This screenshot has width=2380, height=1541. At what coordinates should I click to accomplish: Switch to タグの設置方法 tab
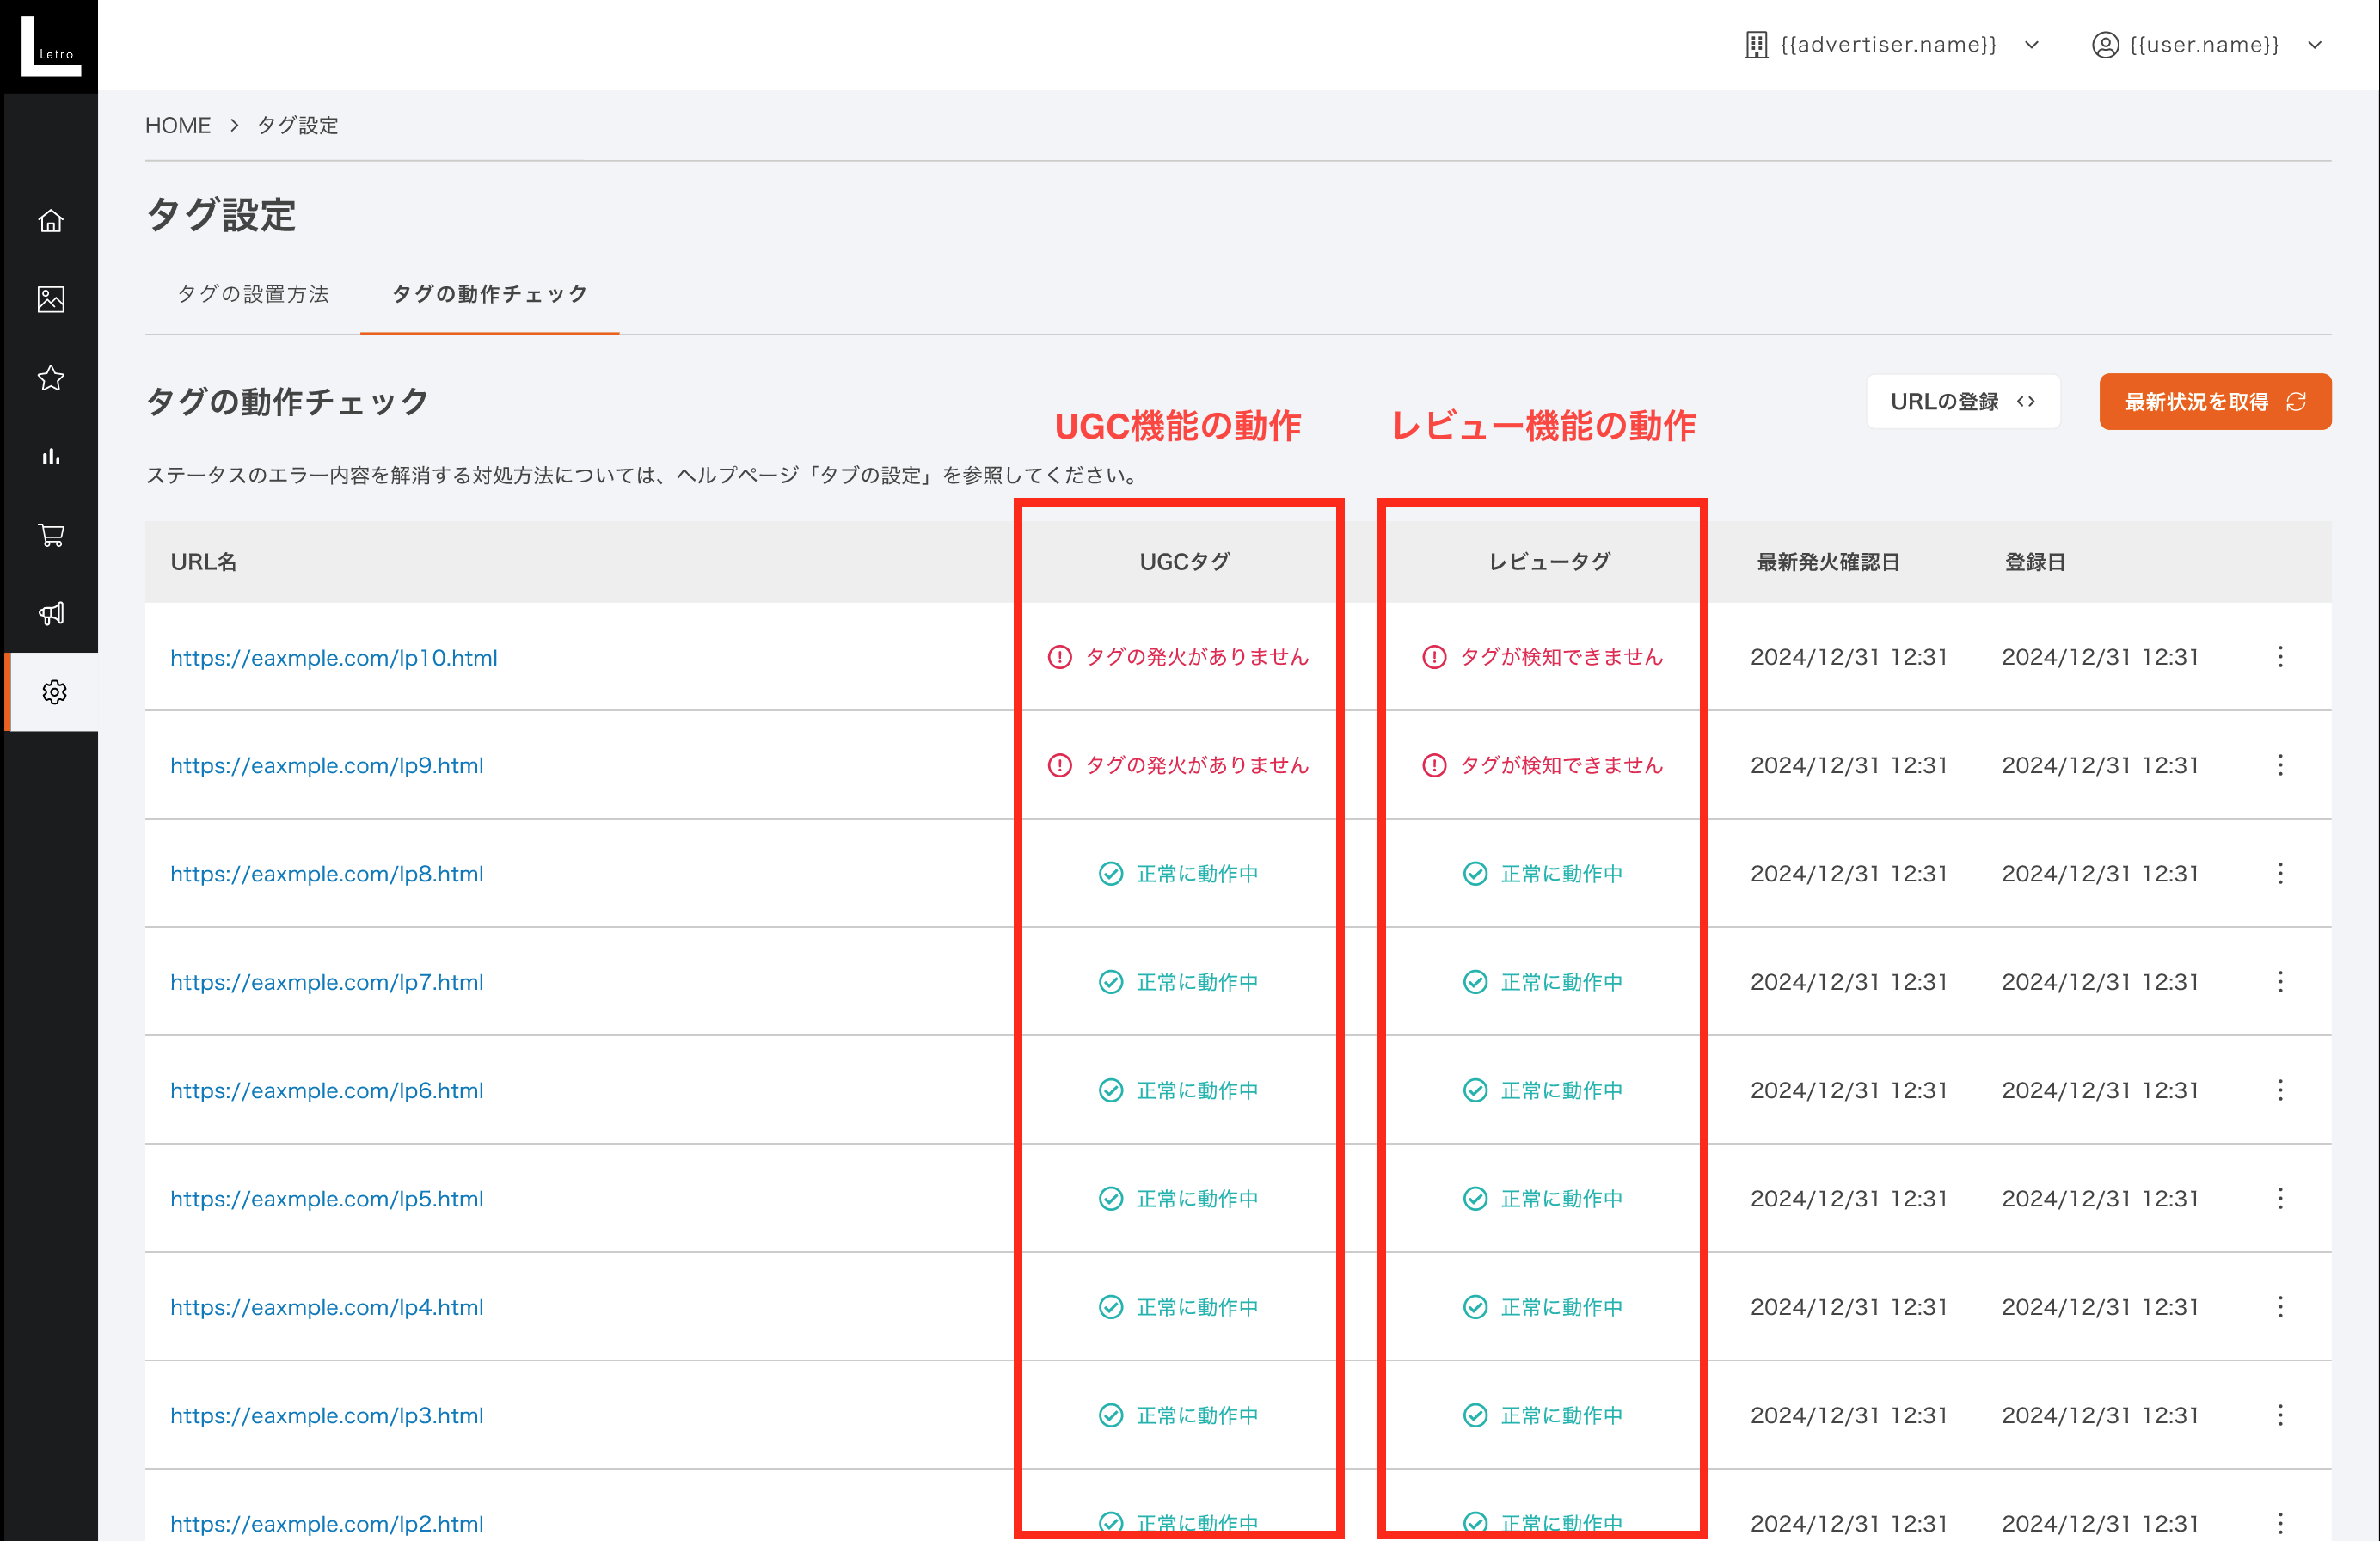(253, 294)
